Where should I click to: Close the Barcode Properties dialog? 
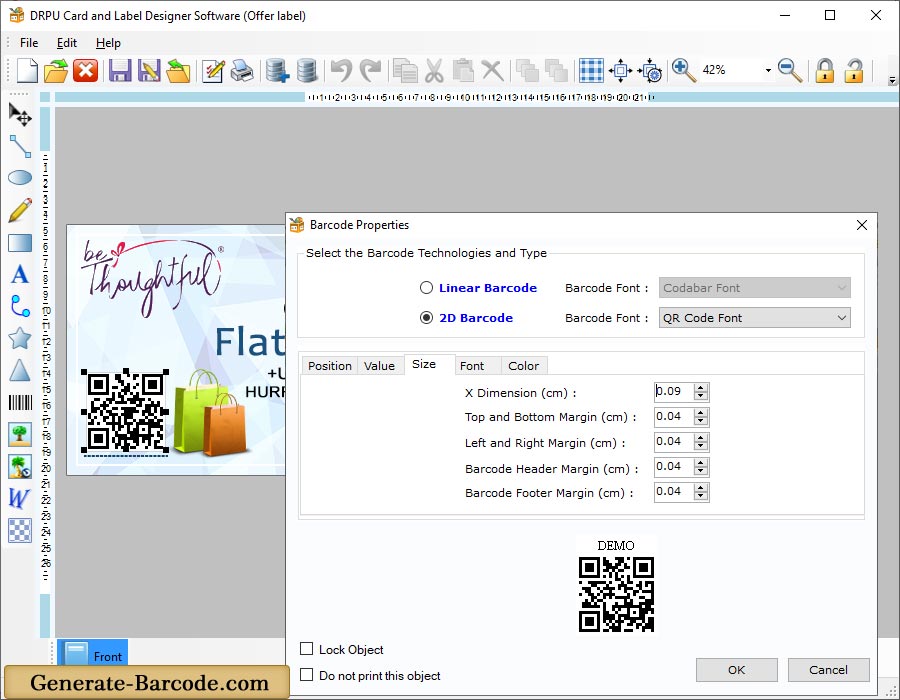click(862, 225)
